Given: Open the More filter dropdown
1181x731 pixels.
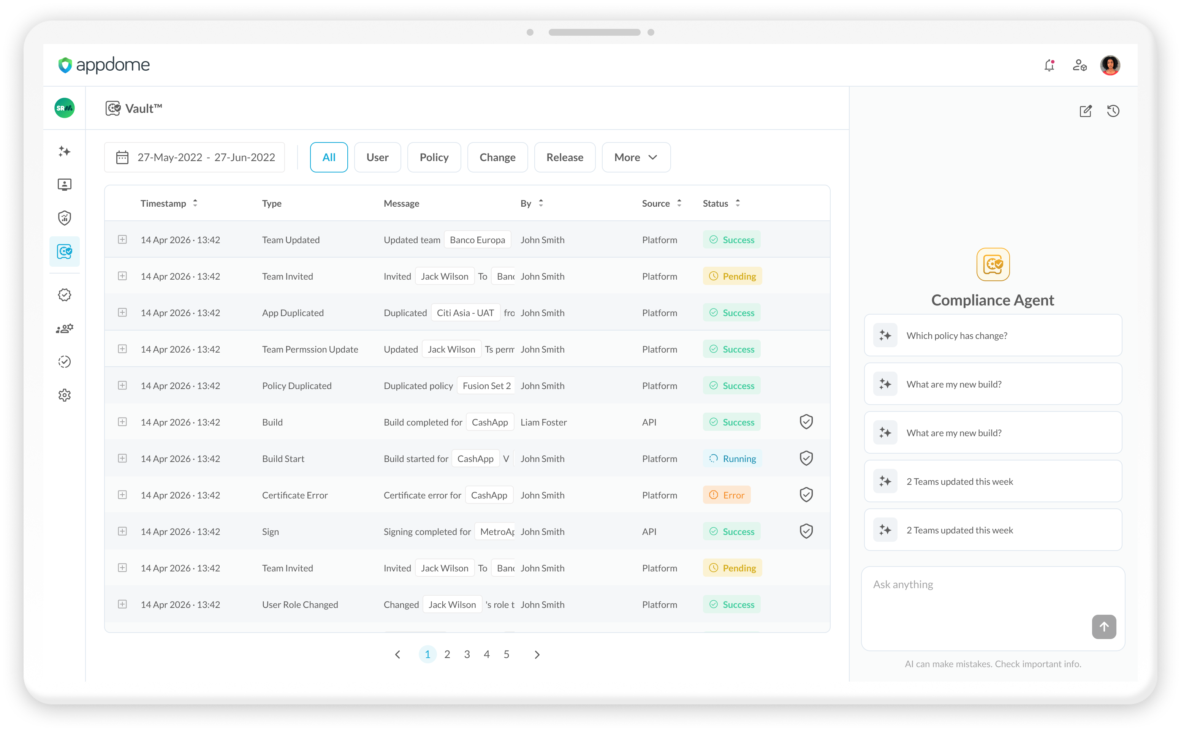Looking at the screenshot, I should (x=636, y=157).
